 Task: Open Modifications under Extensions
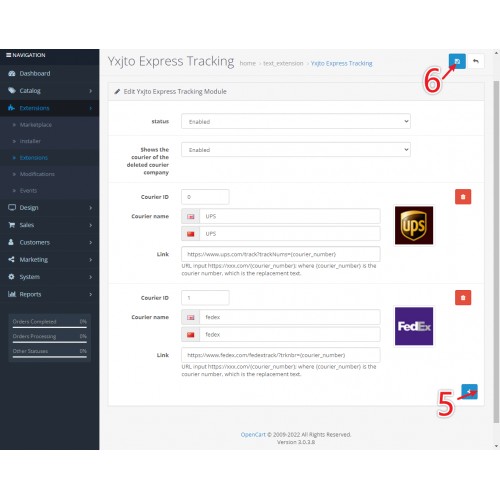click(37, 174)
